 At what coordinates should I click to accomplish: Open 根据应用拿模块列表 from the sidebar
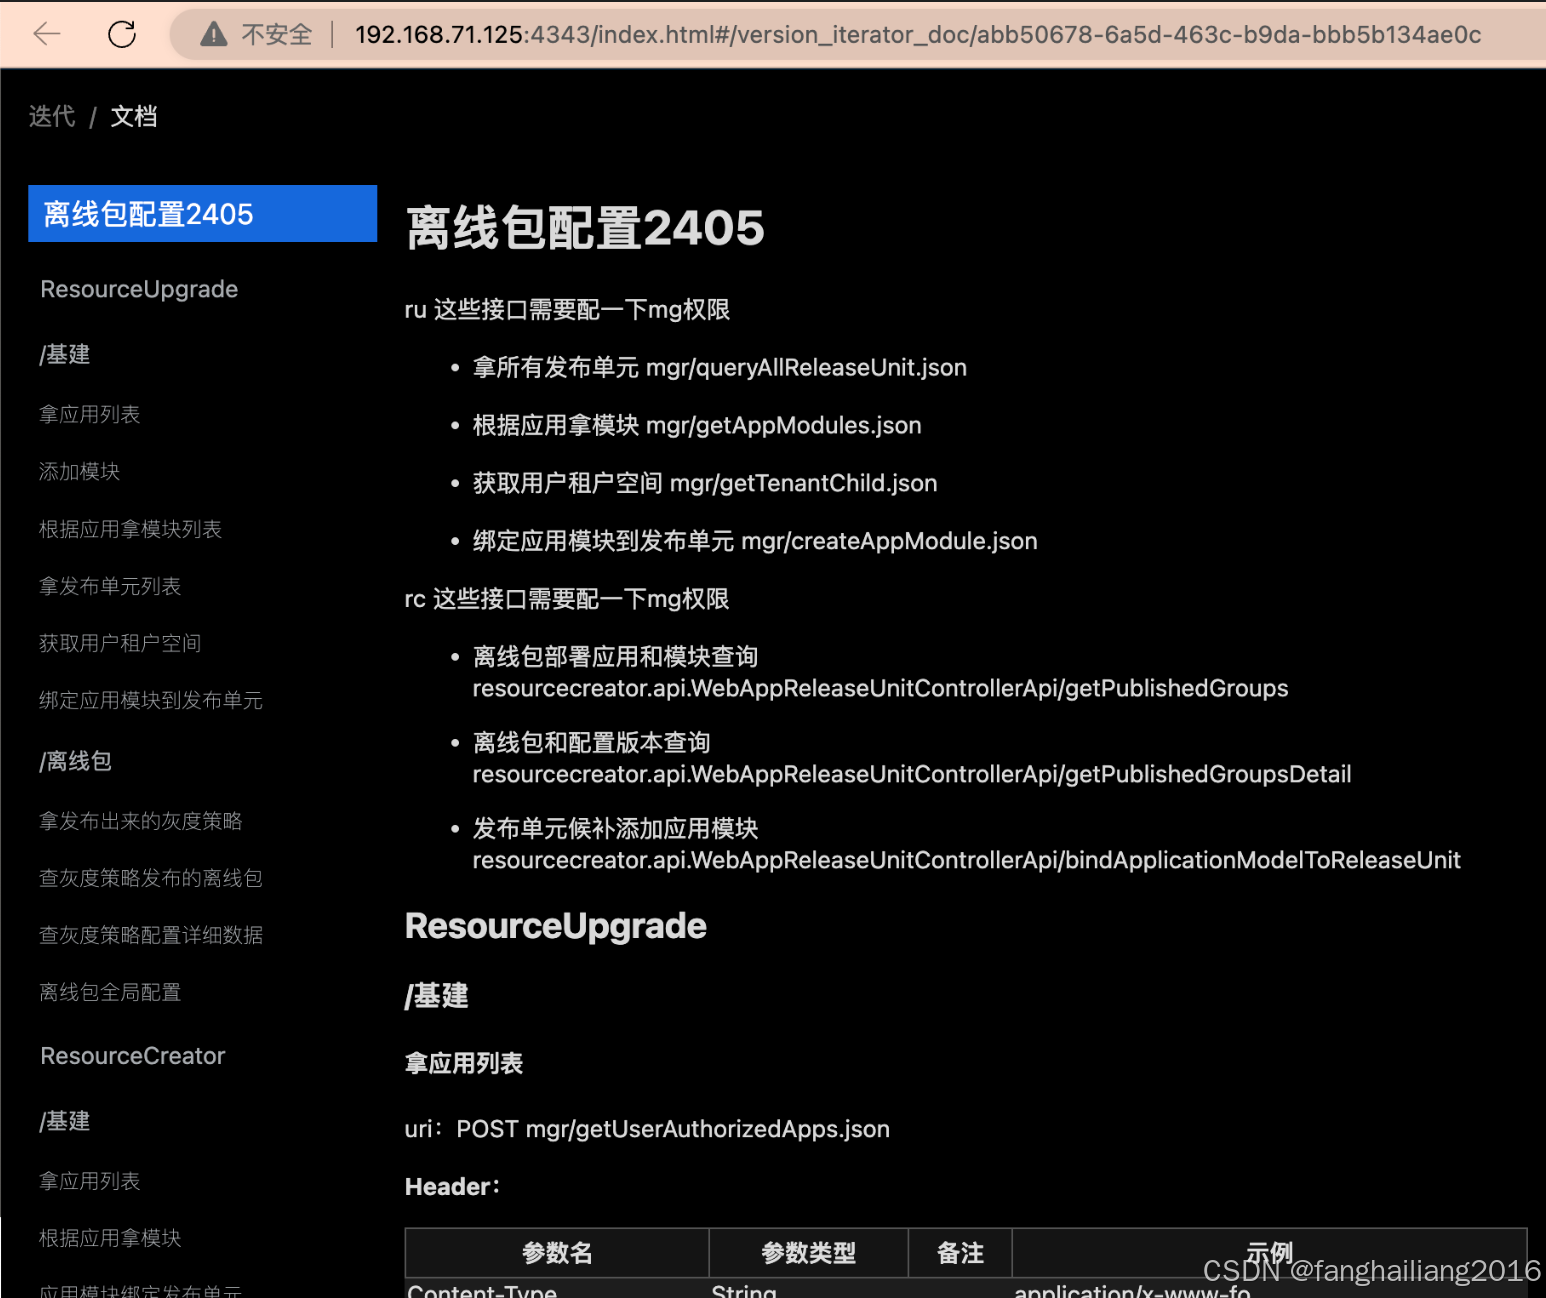[130, 528]
